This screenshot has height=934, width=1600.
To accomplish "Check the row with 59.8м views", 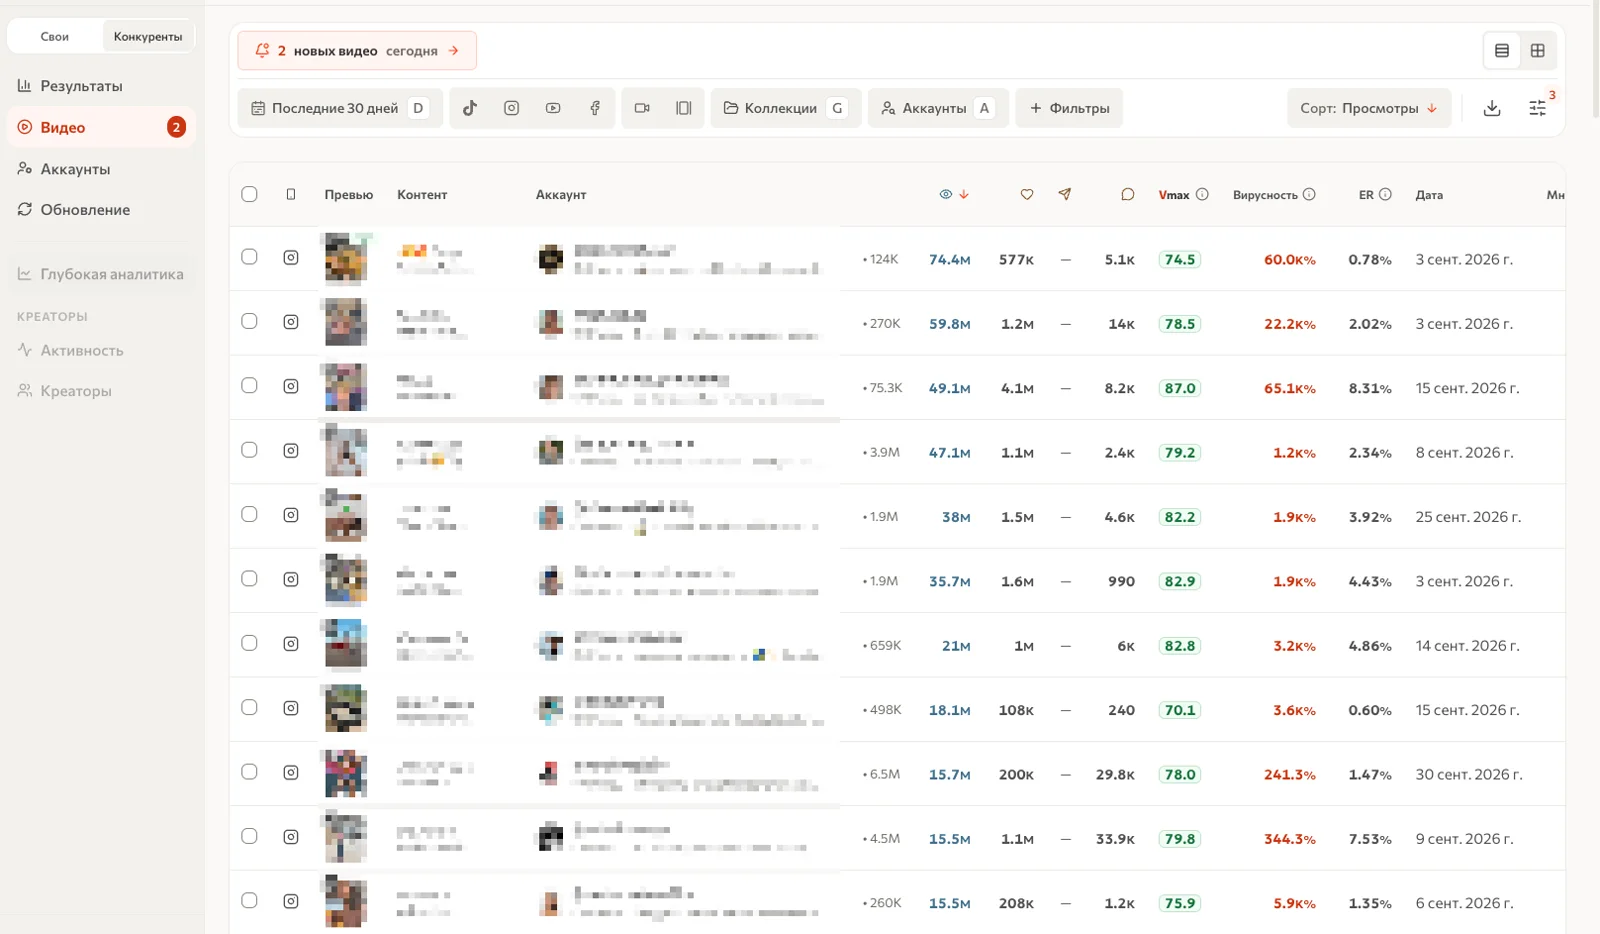I will tap(249, 321).
